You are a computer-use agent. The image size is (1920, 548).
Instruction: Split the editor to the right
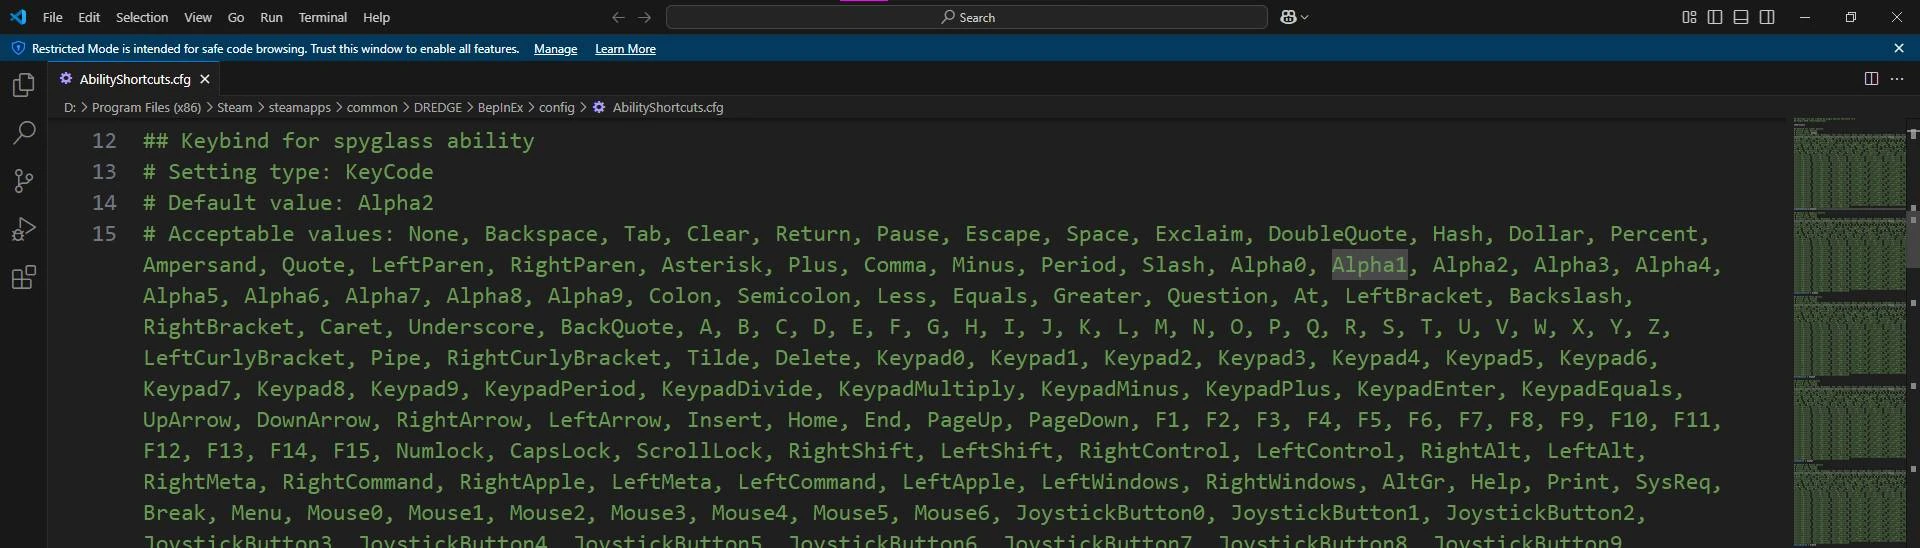[1871, 79]
